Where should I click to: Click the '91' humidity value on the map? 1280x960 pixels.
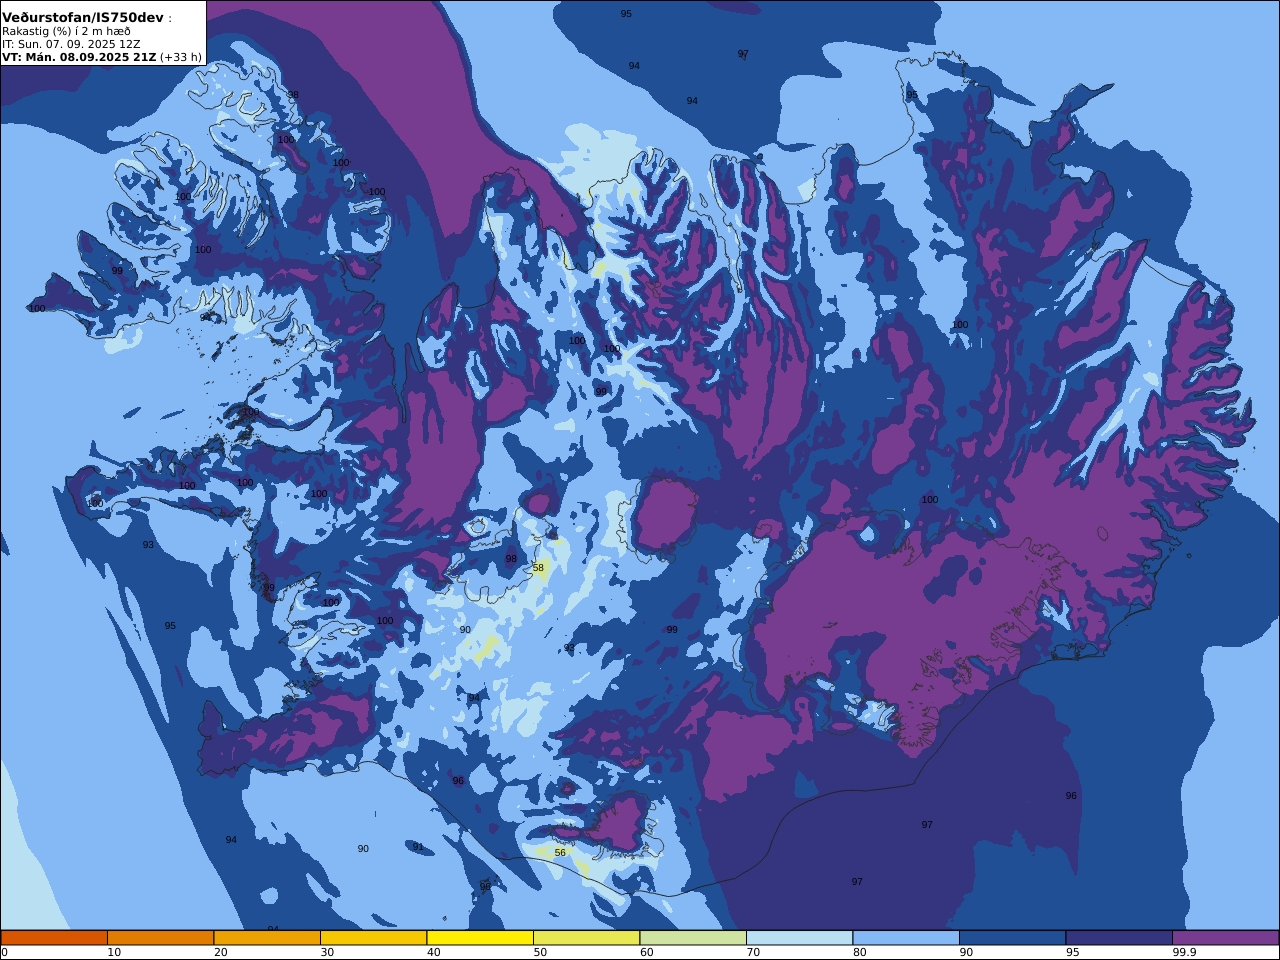coord(418,847)
